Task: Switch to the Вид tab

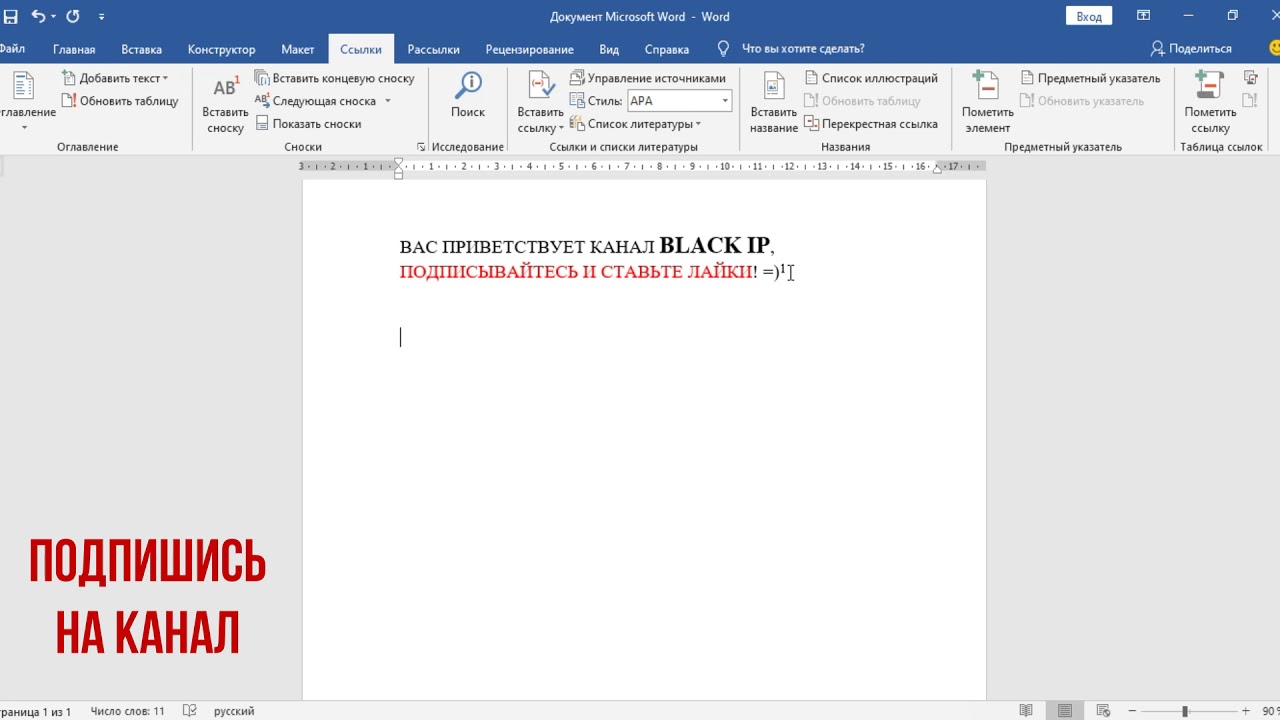Action: click(609, 49)
